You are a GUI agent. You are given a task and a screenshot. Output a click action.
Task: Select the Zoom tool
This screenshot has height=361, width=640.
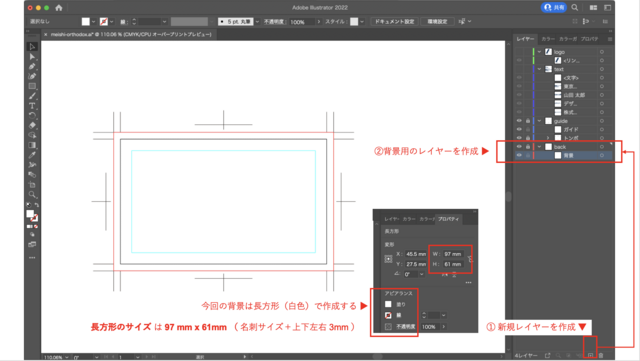click(x=32, y=195)
